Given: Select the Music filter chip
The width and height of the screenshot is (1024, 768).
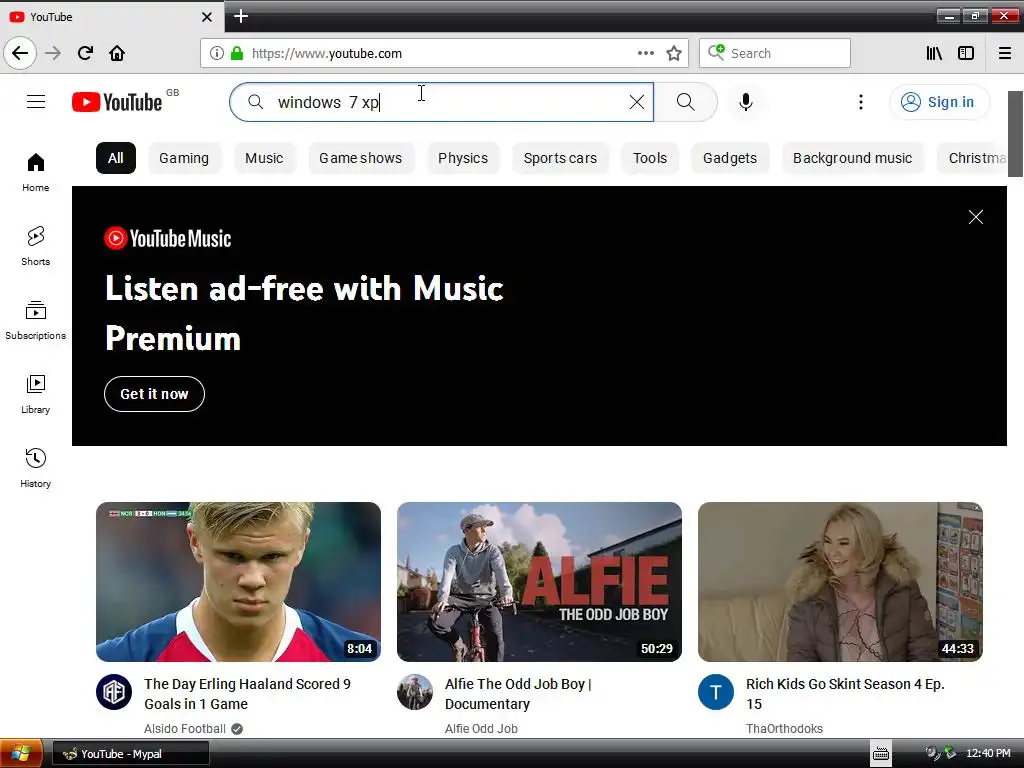Looking at the screenshot, I should pos(264,158).
